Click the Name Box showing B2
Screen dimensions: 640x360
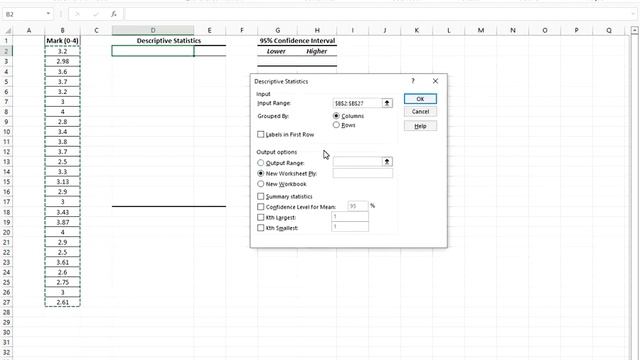[x=24, y=14]
